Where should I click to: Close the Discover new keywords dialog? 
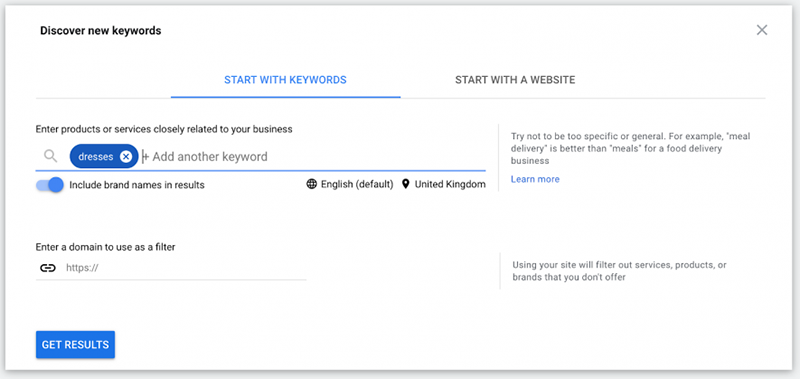pos(762,30)
